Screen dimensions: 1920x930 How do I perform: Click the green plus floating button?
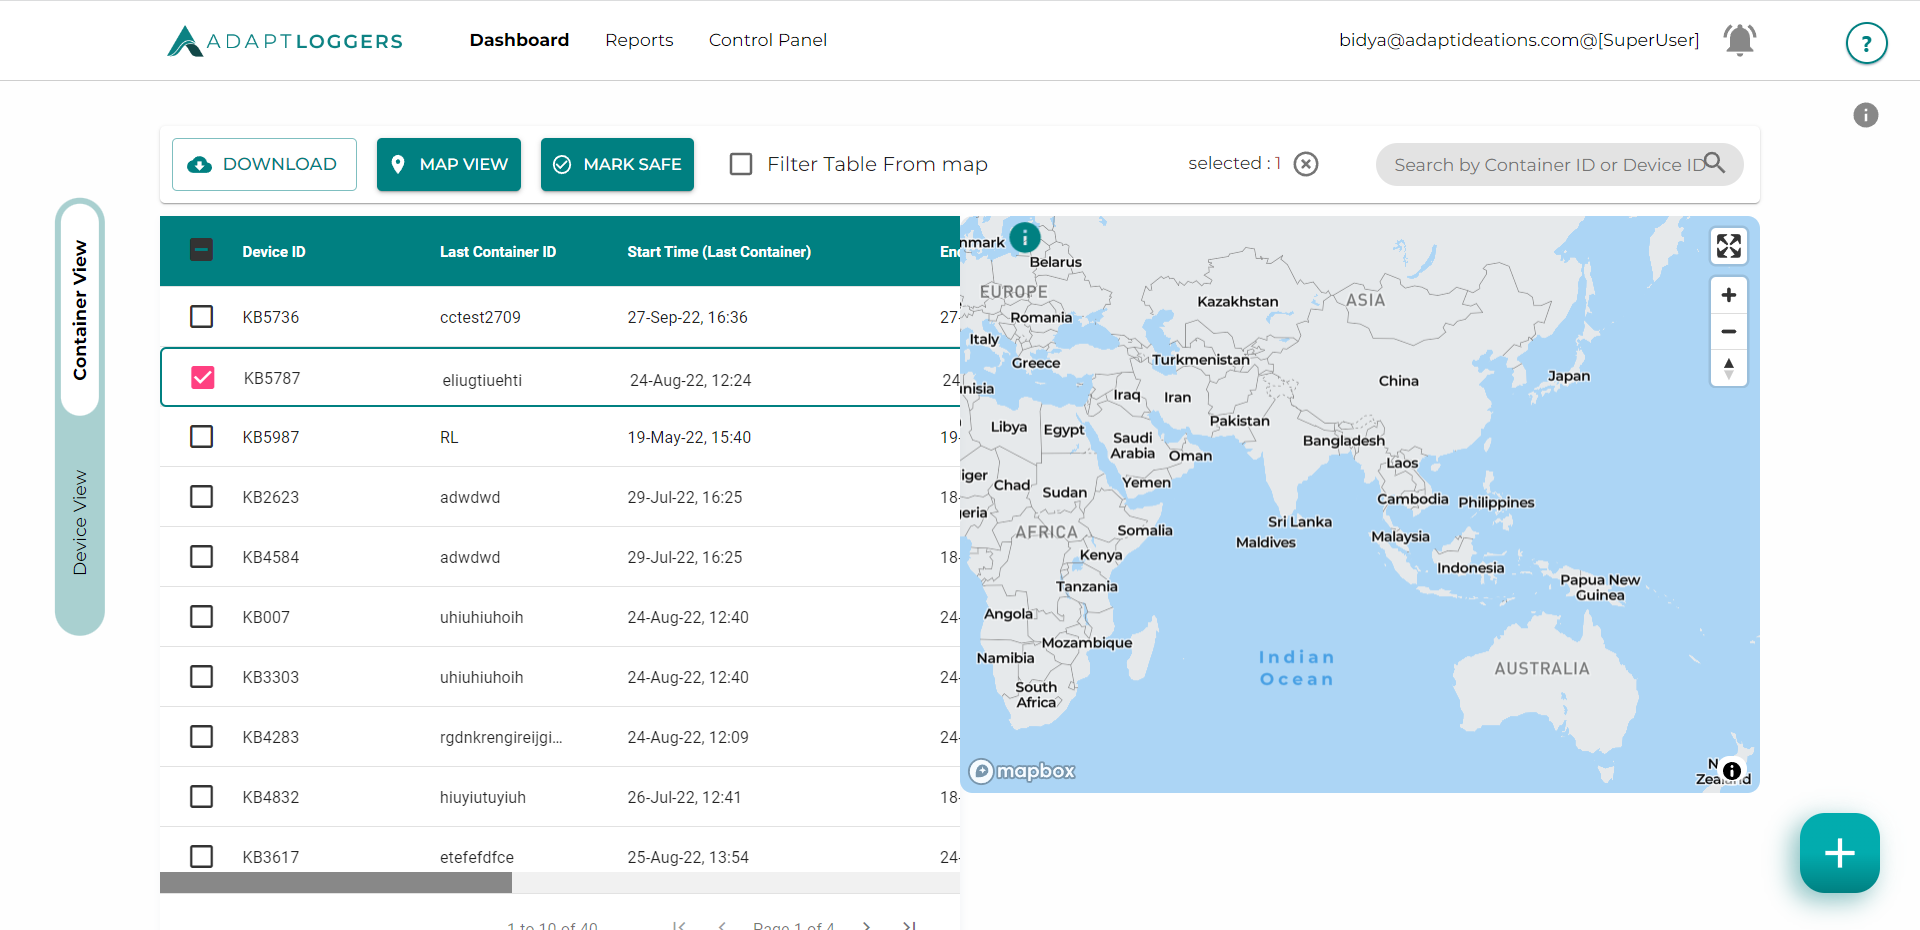pyautogui.click(x=1840, y=853)
